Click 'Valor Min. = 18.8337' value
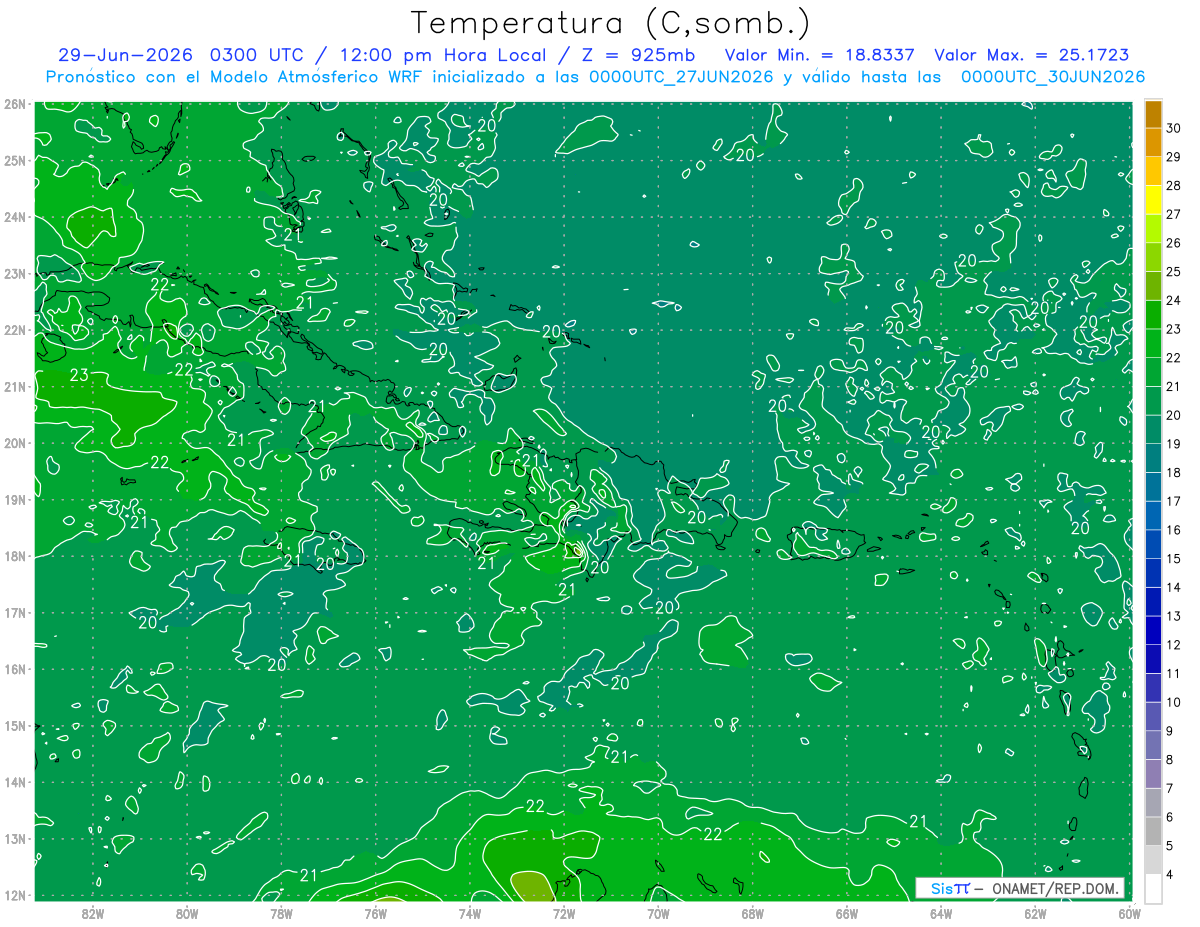 [x=820, y=54]
